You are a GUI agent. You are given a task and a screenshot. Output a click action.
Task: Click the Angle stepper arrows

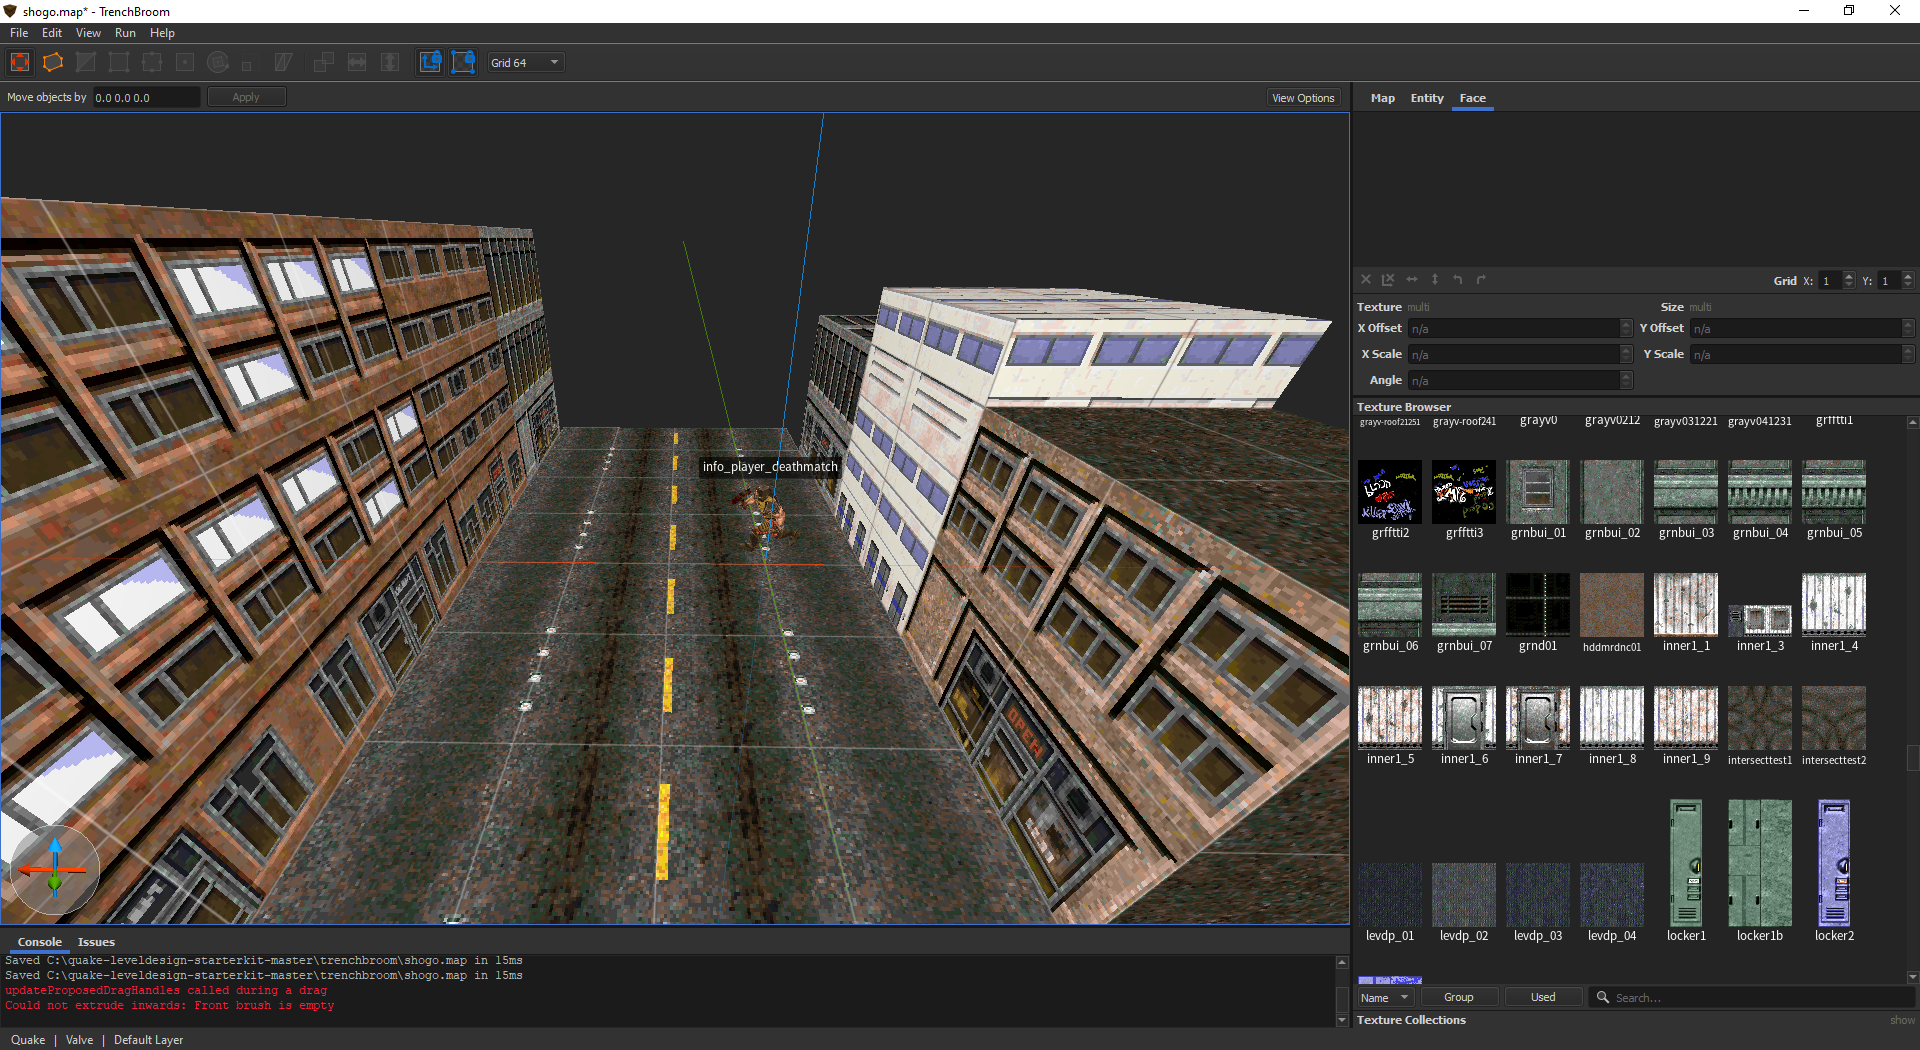tap(1626, 380)
